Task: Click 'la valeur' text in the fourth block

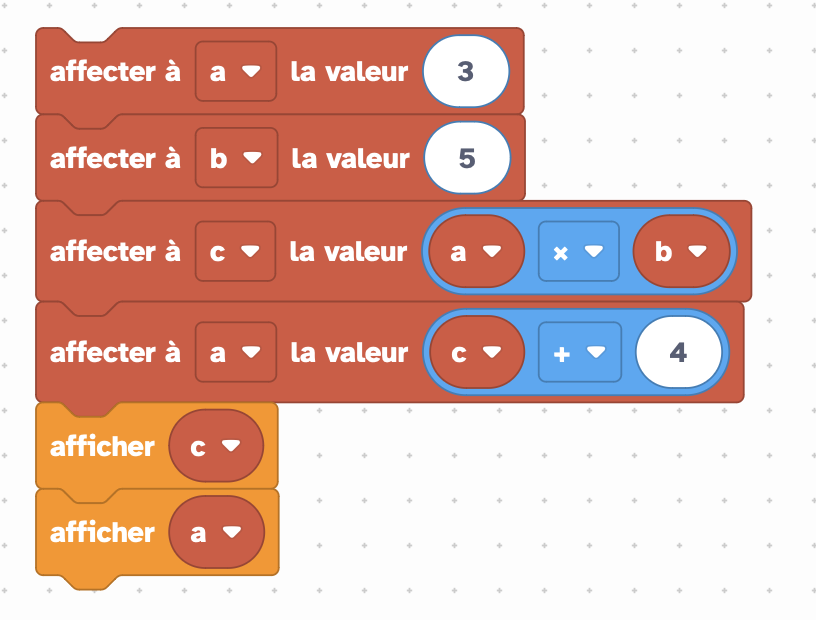Action: (349, 352)
